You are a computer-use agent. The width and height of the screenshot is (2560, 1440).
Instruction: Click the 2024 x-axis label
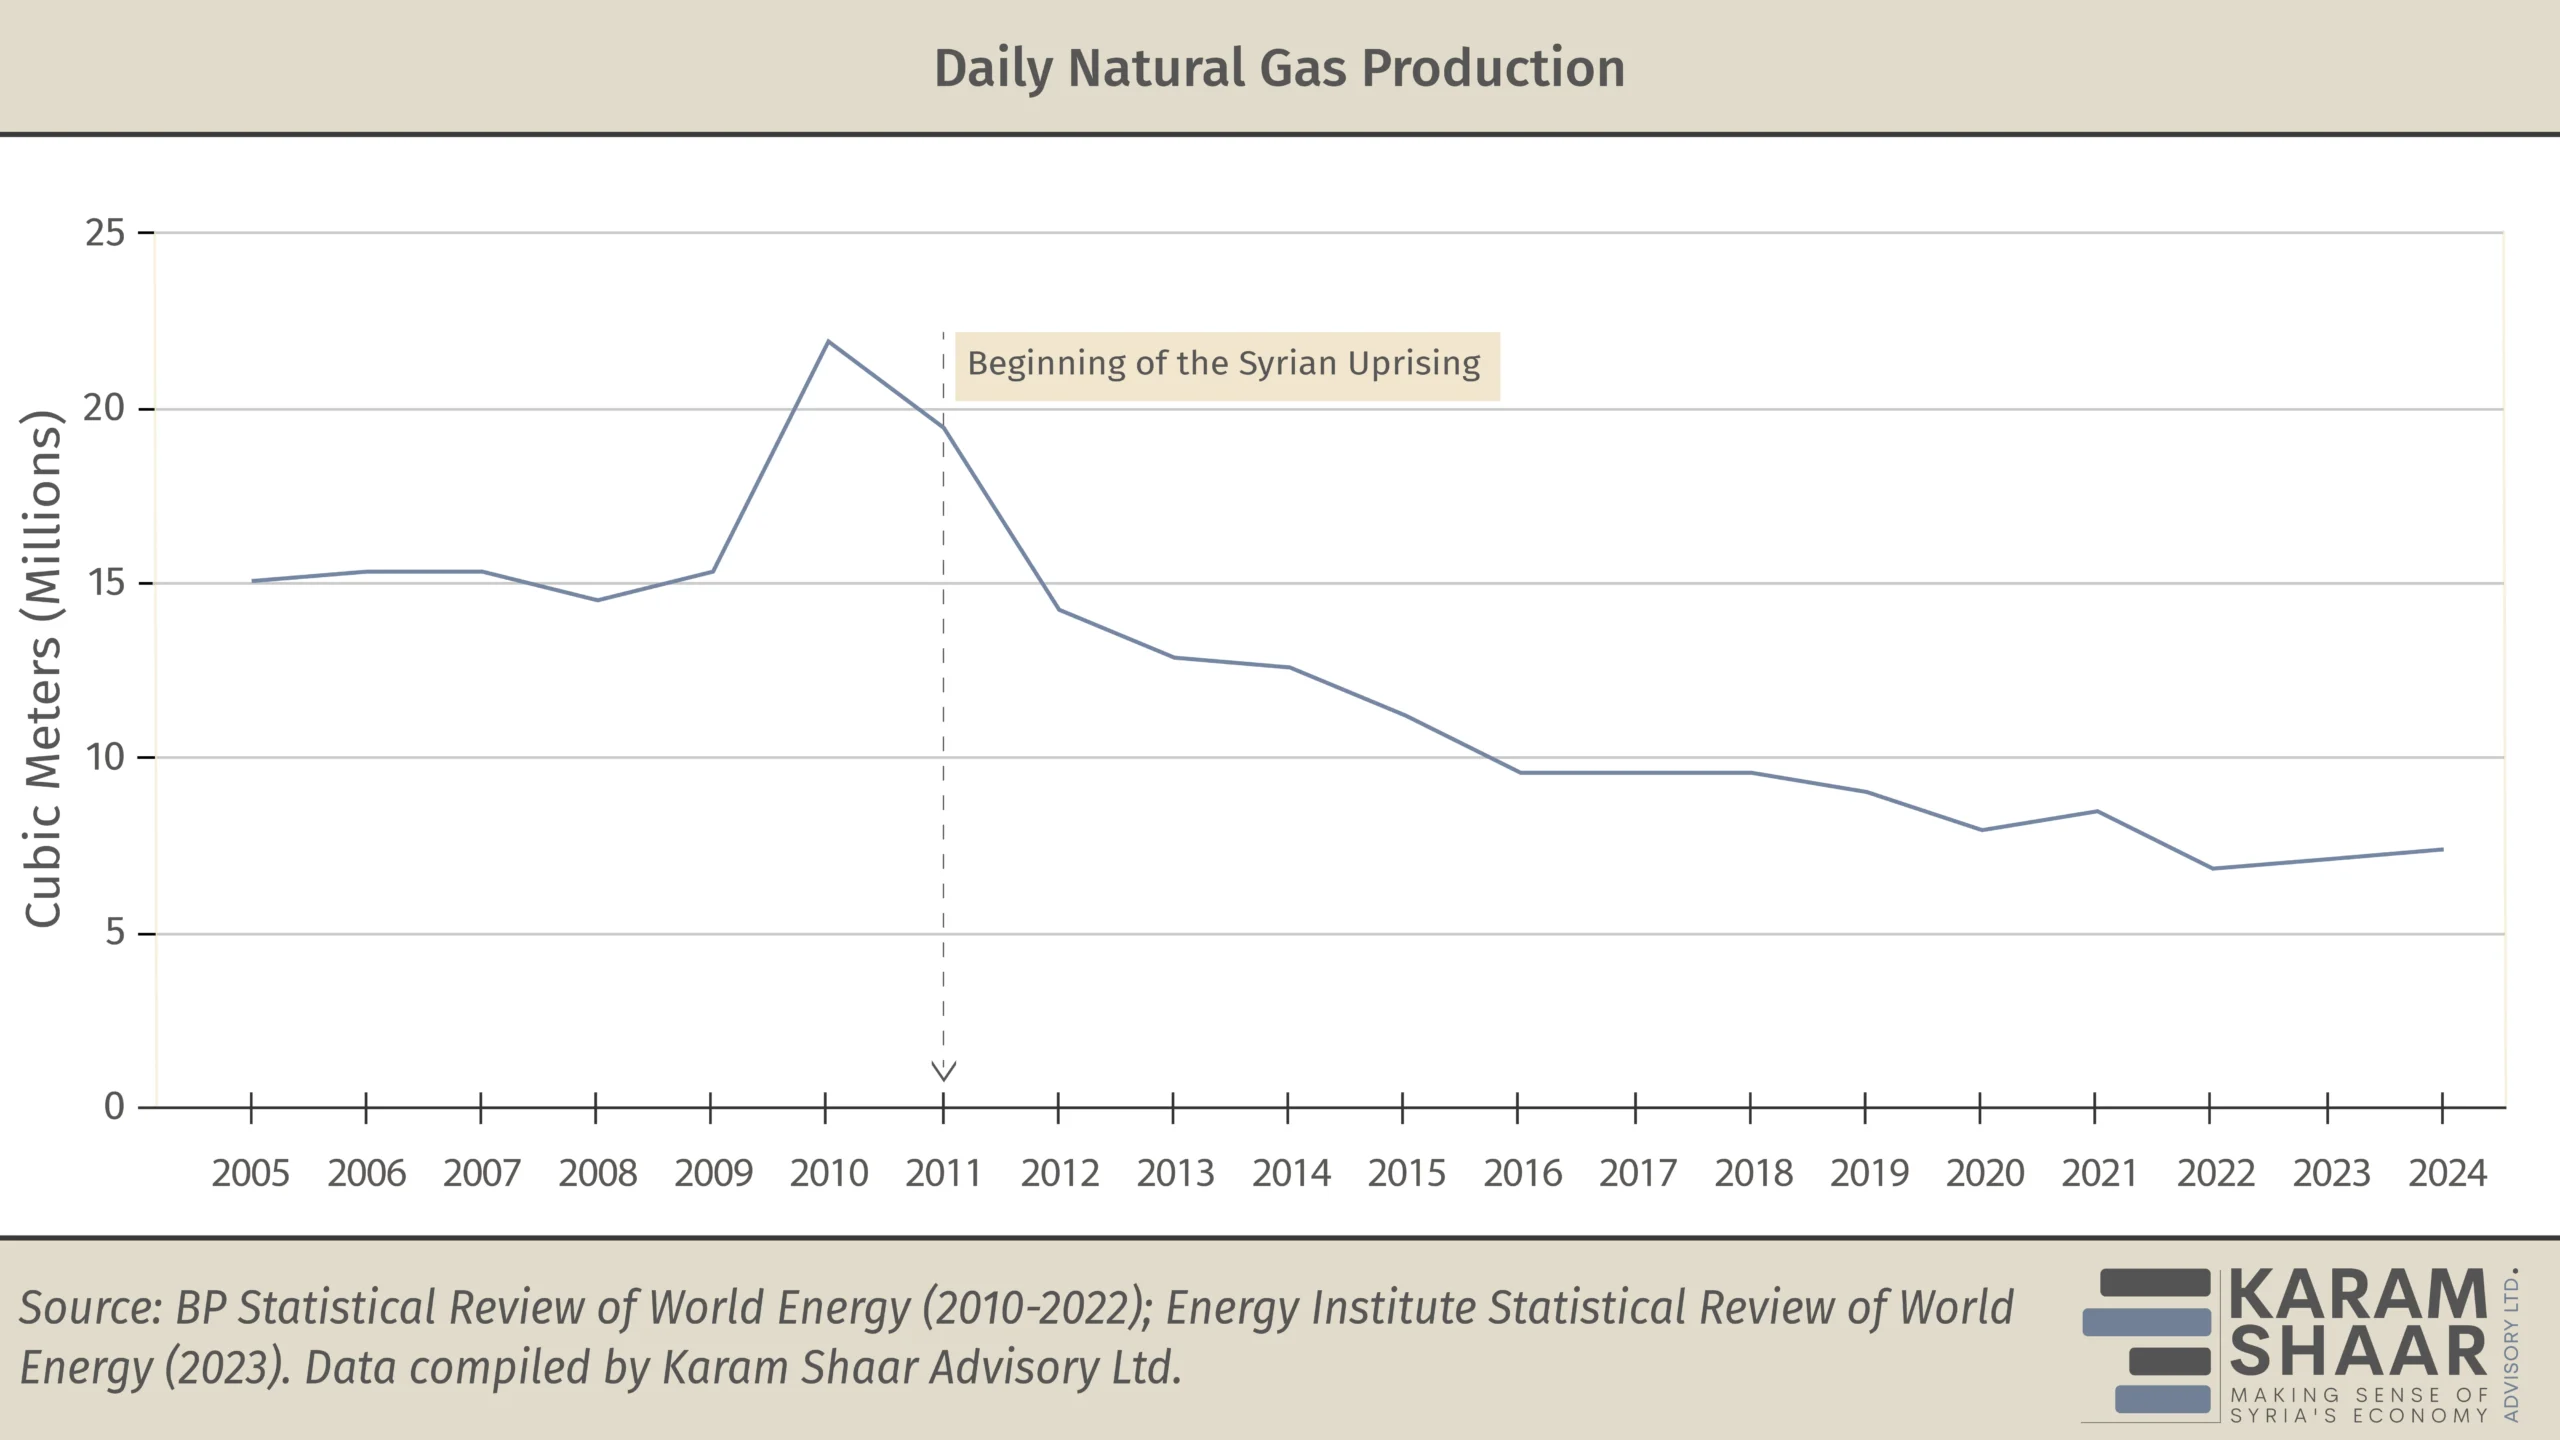pos(2446,1173)
